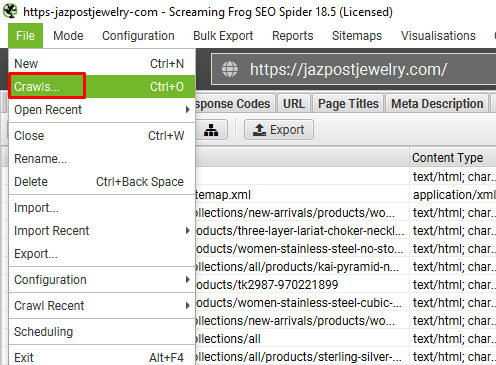Screen dimensions: 496x365
Task: Open the Mode menu
Action: coord(68,36)
